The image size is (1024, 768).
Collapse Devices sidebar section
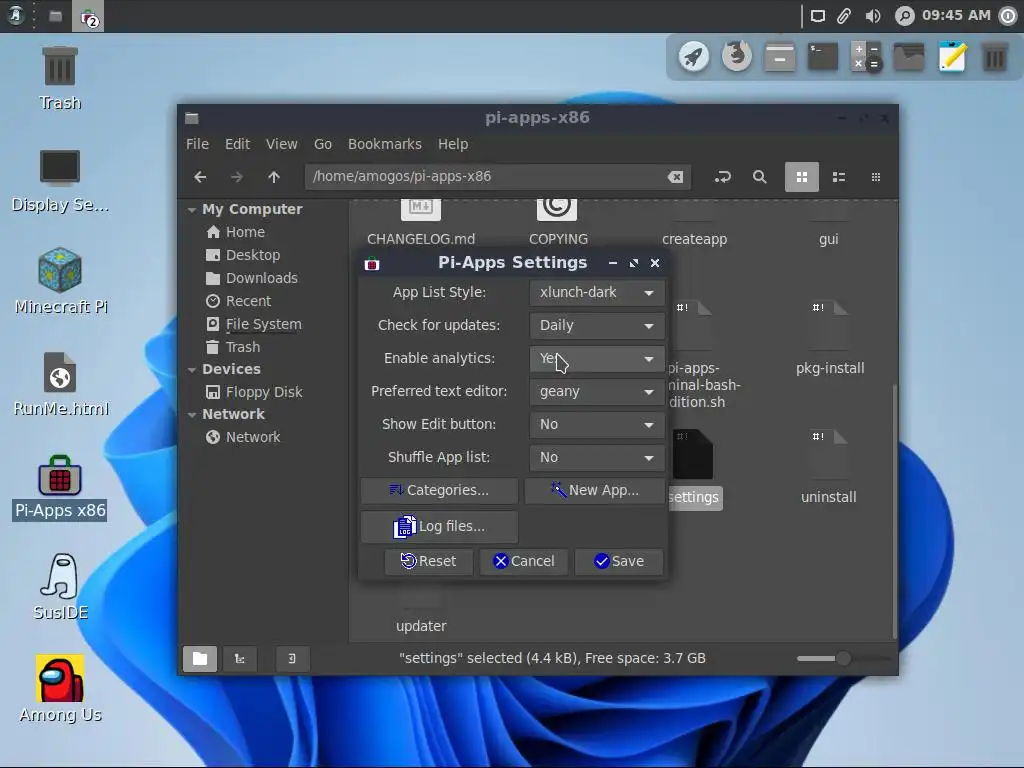click(x=192, y=370)
